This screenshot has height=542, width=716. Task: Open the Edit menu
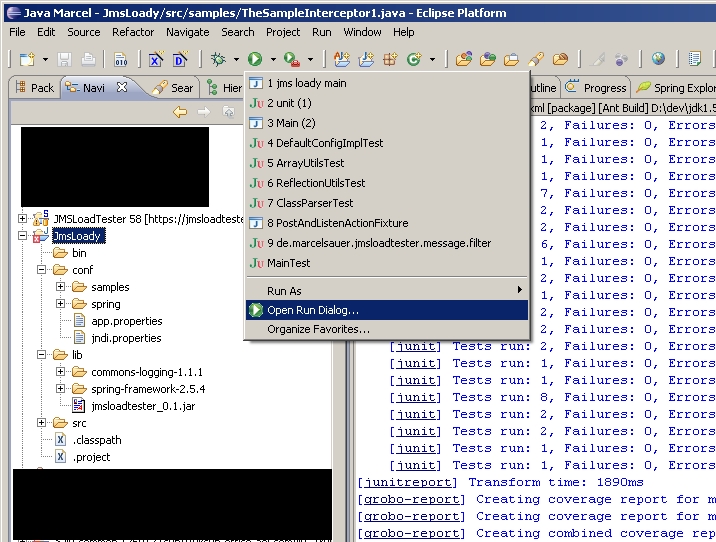[46, 32]
